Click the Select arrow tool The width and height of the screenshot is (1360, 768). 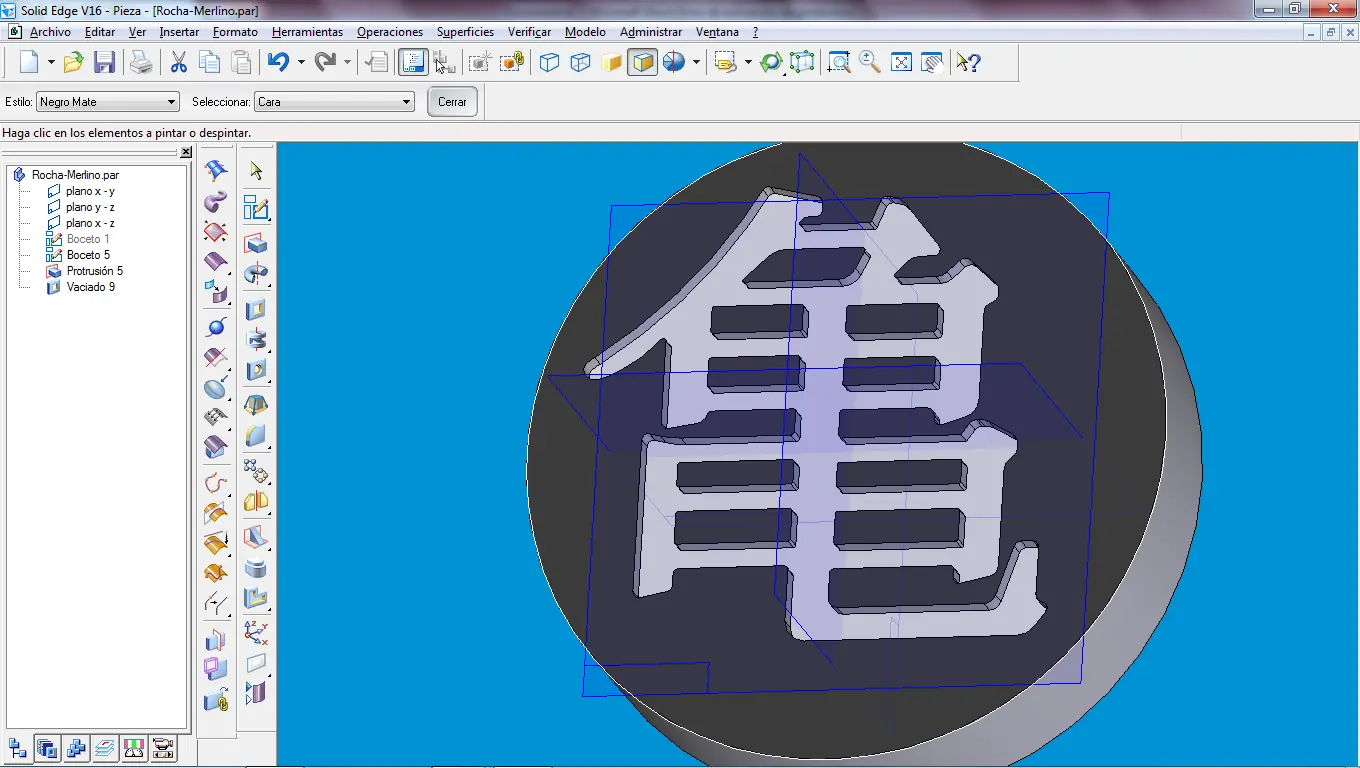256,171
